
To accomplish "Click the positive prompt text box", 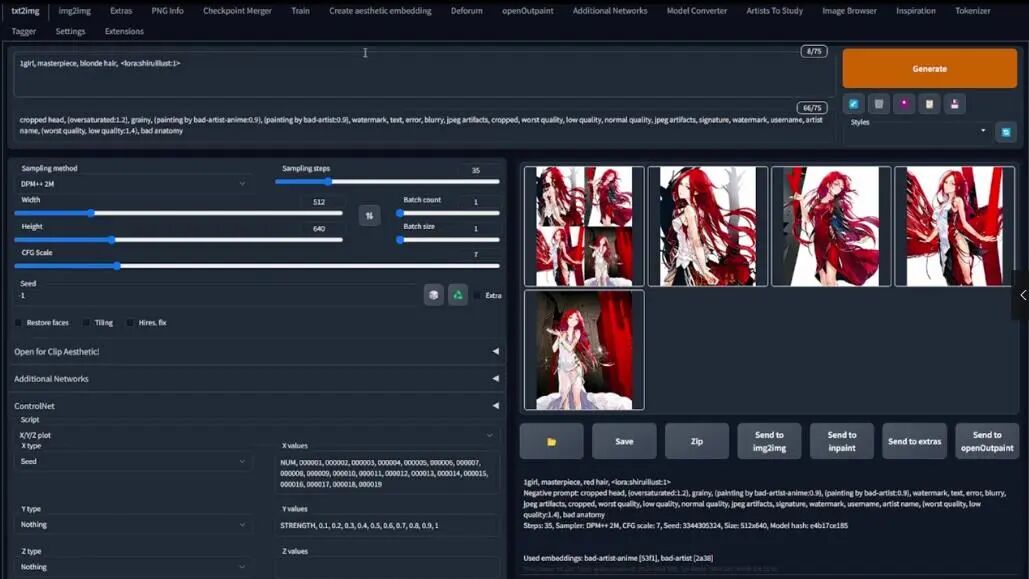I will 423,74.
